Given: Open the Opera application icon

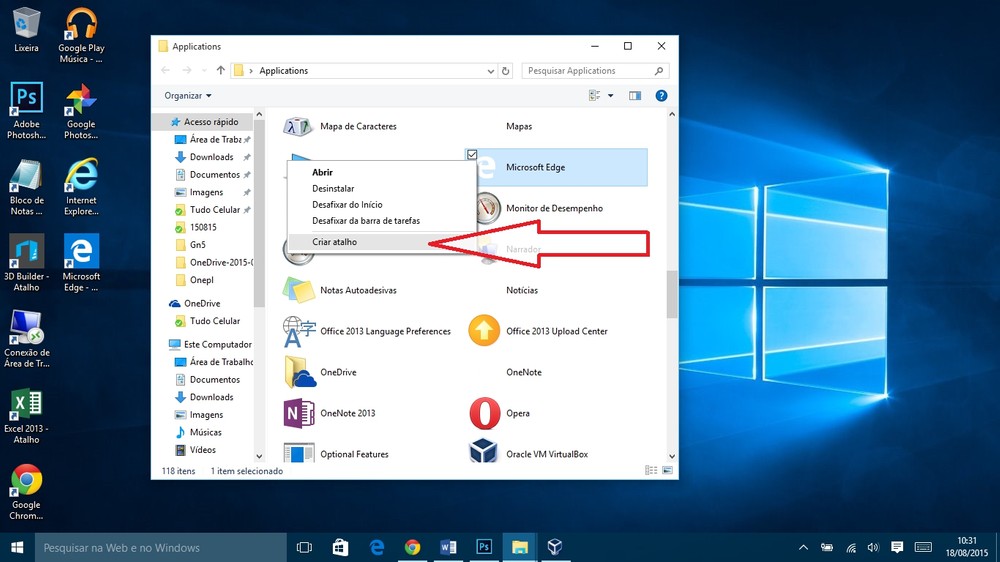Looking at the screenshot, I should [x=484, y=413].
